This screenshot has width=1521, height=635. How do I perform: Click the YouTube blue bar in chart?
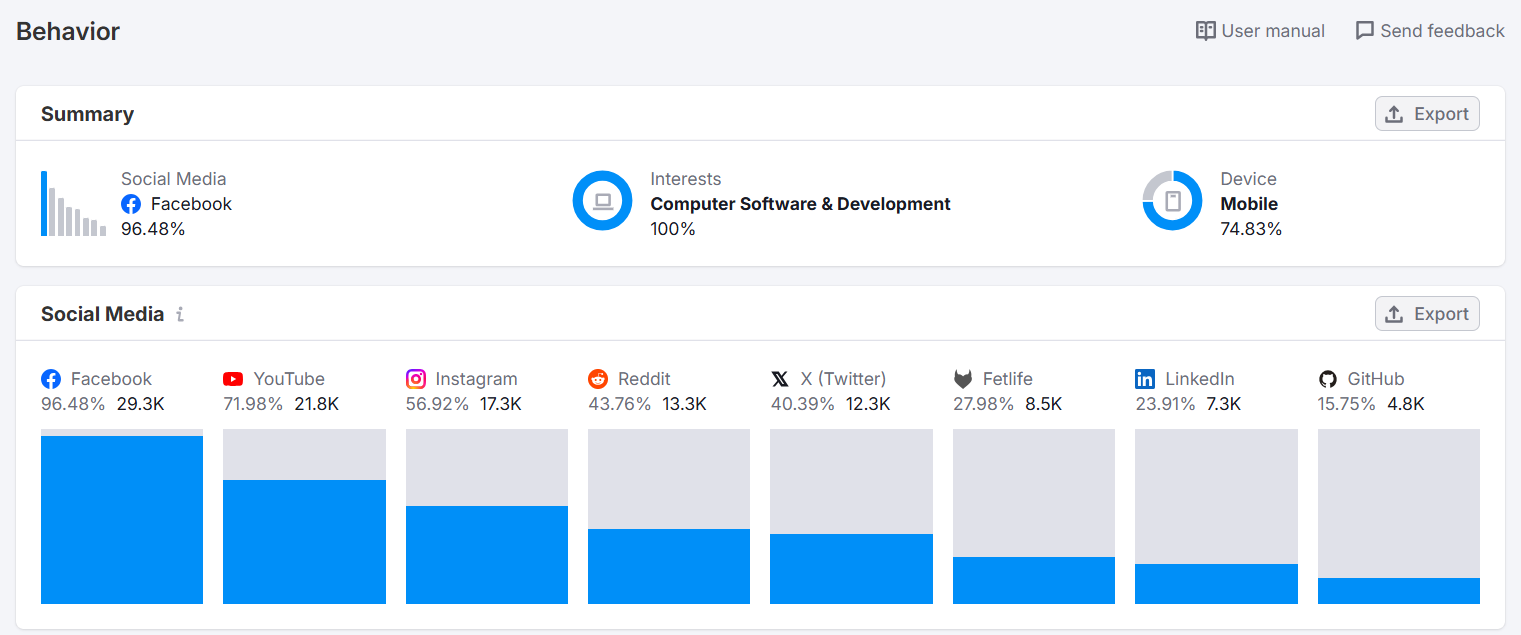304,542
